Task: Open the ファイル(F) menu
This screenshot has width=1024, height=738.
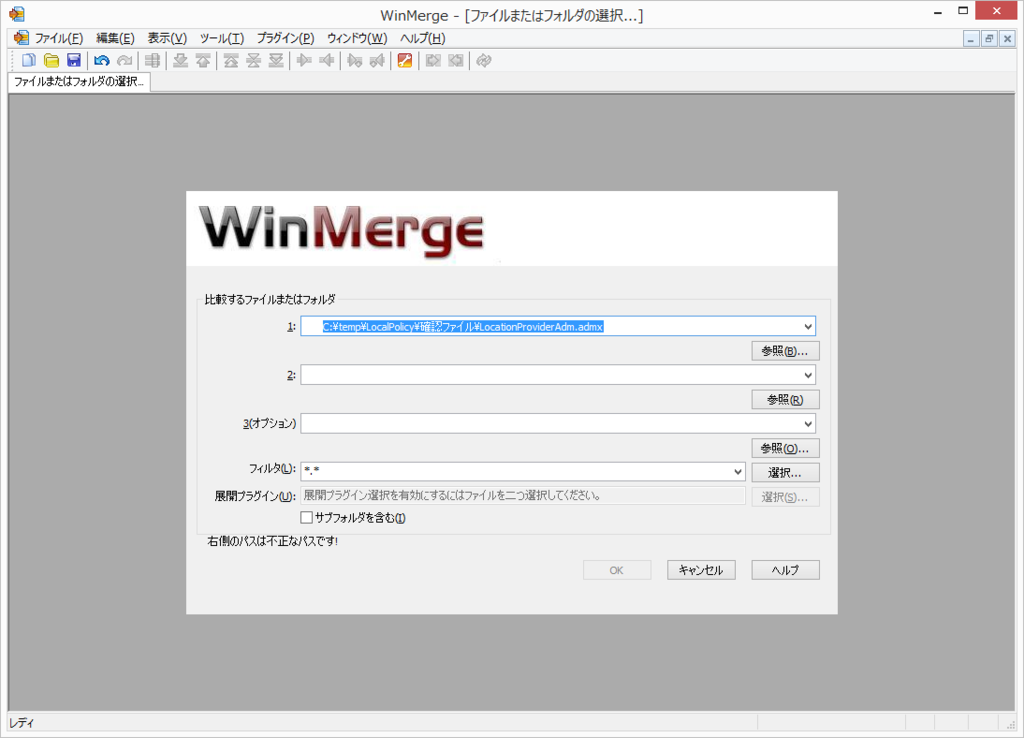Action: tap(59, 39)
